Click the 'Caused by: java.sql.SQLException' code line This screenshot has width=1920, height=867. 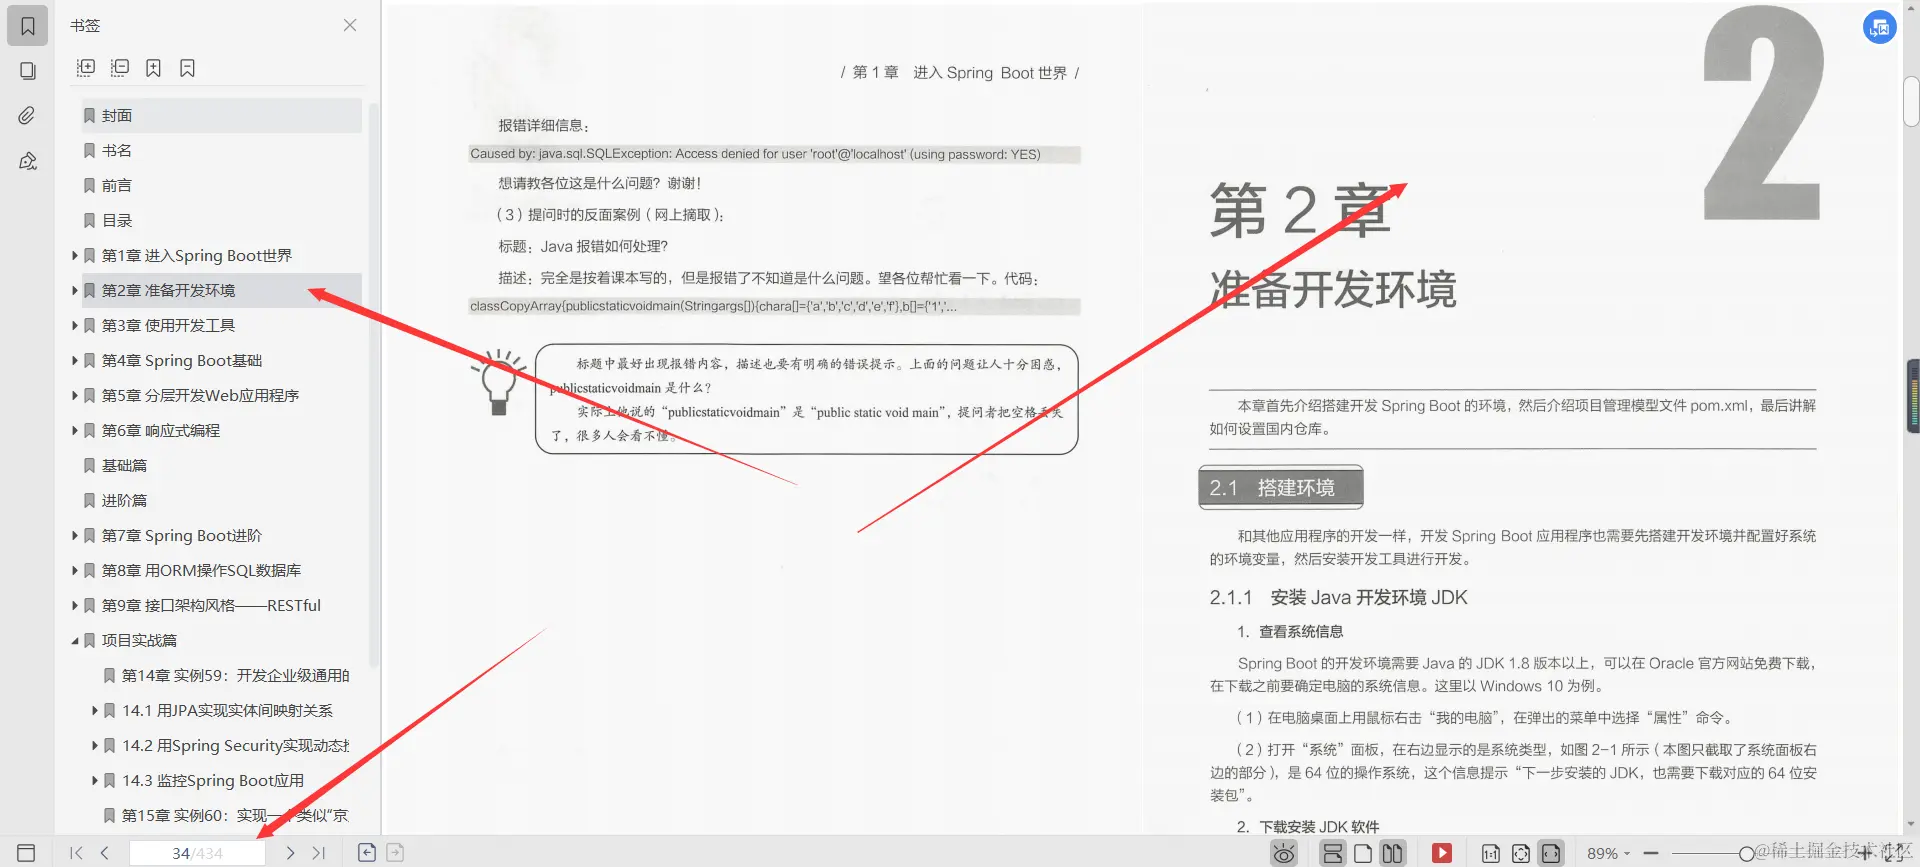(x=775, y=154)
